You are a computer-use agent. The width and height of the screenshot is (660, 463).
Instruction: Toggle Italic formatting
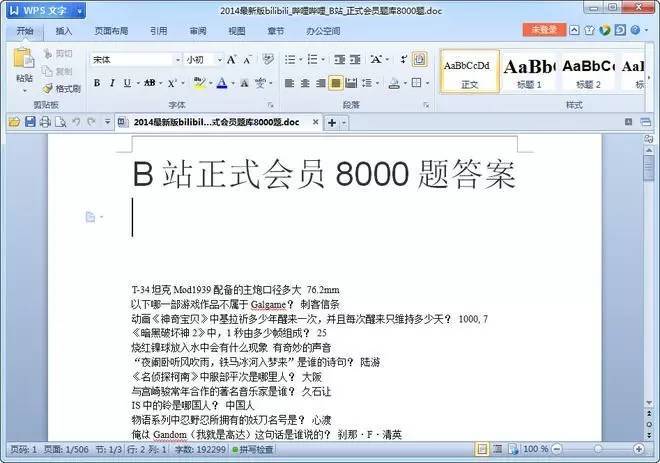tap(112, 83)
